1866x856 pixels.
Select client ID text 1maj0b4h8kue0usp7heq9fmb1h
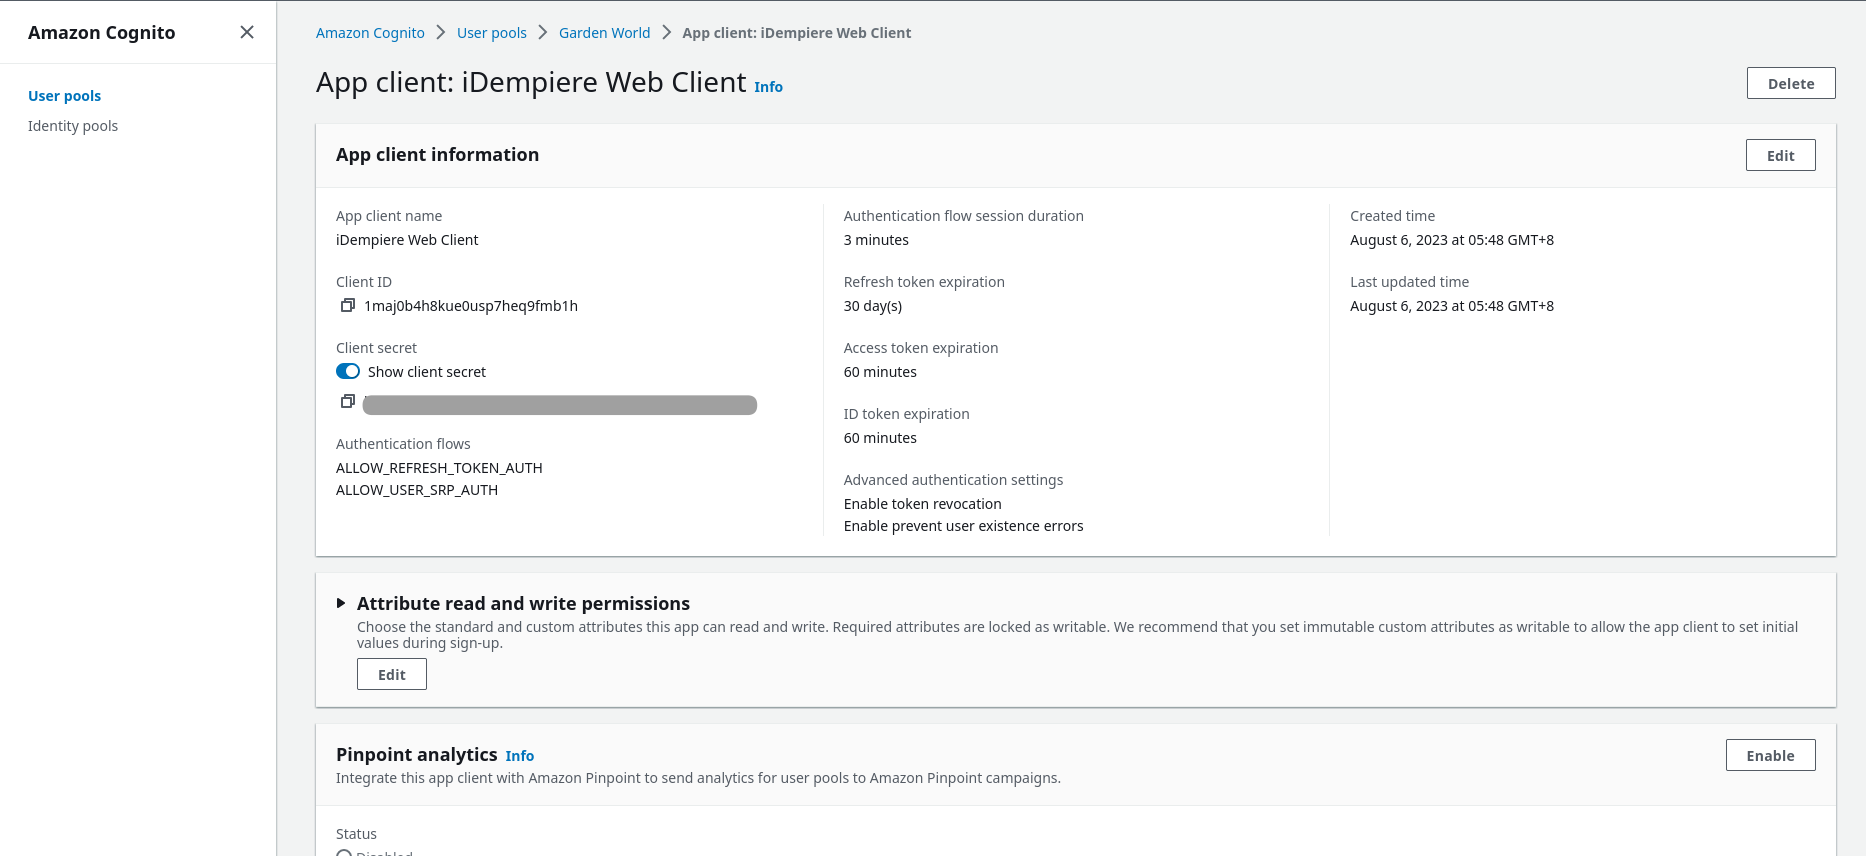click(471, 306)
